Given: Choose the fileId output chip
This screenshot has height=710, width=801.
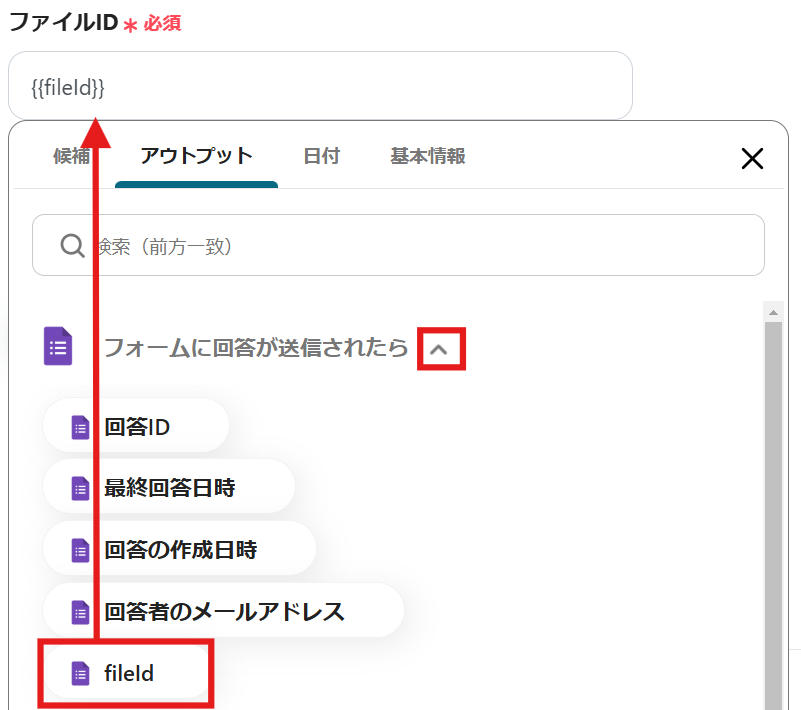Looking at the screenshot, I should pos(126,673).
